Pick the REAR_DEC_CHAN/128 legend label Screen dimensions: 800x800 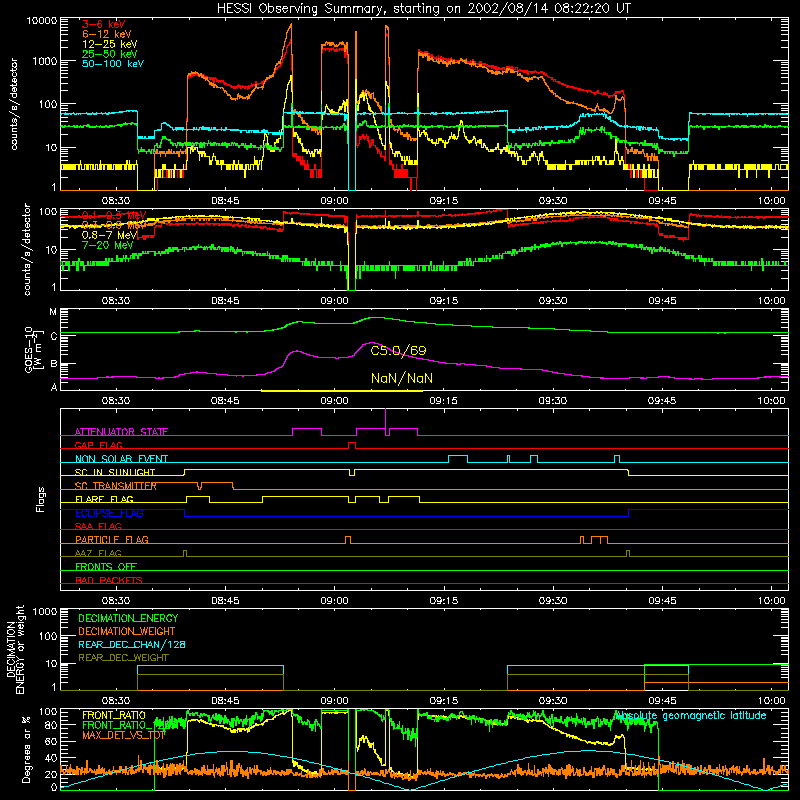pyautogui.click(x=132, y=644)
